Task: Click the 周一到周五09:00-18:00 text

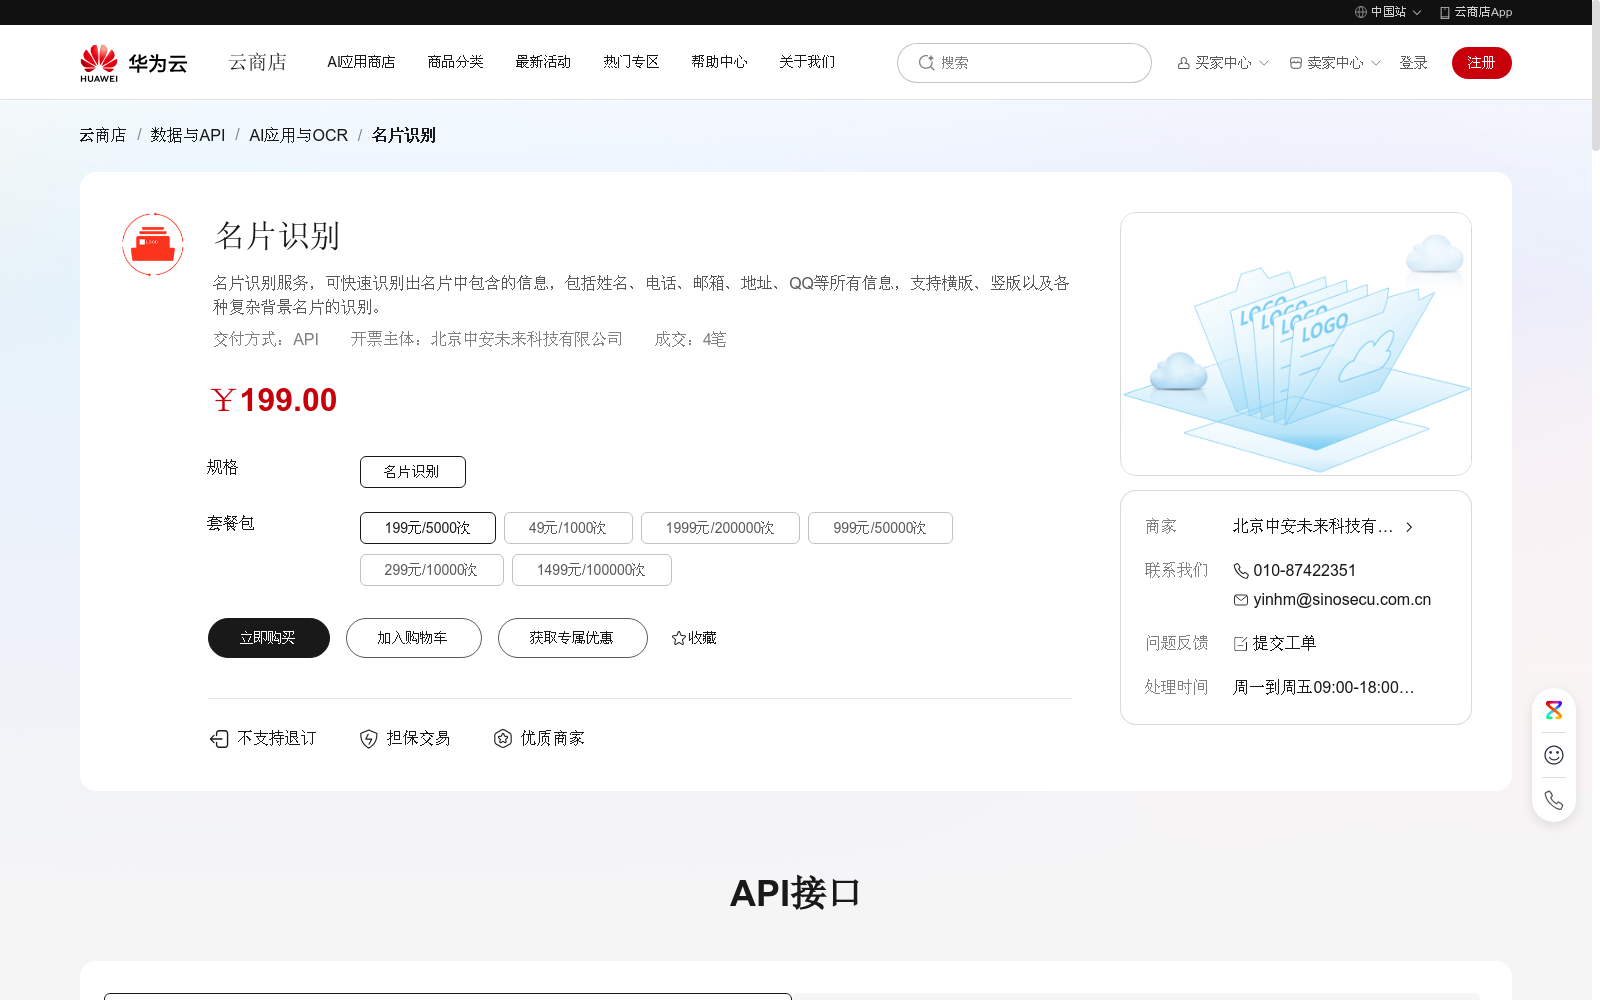Action: click(x=1324, y=688)
